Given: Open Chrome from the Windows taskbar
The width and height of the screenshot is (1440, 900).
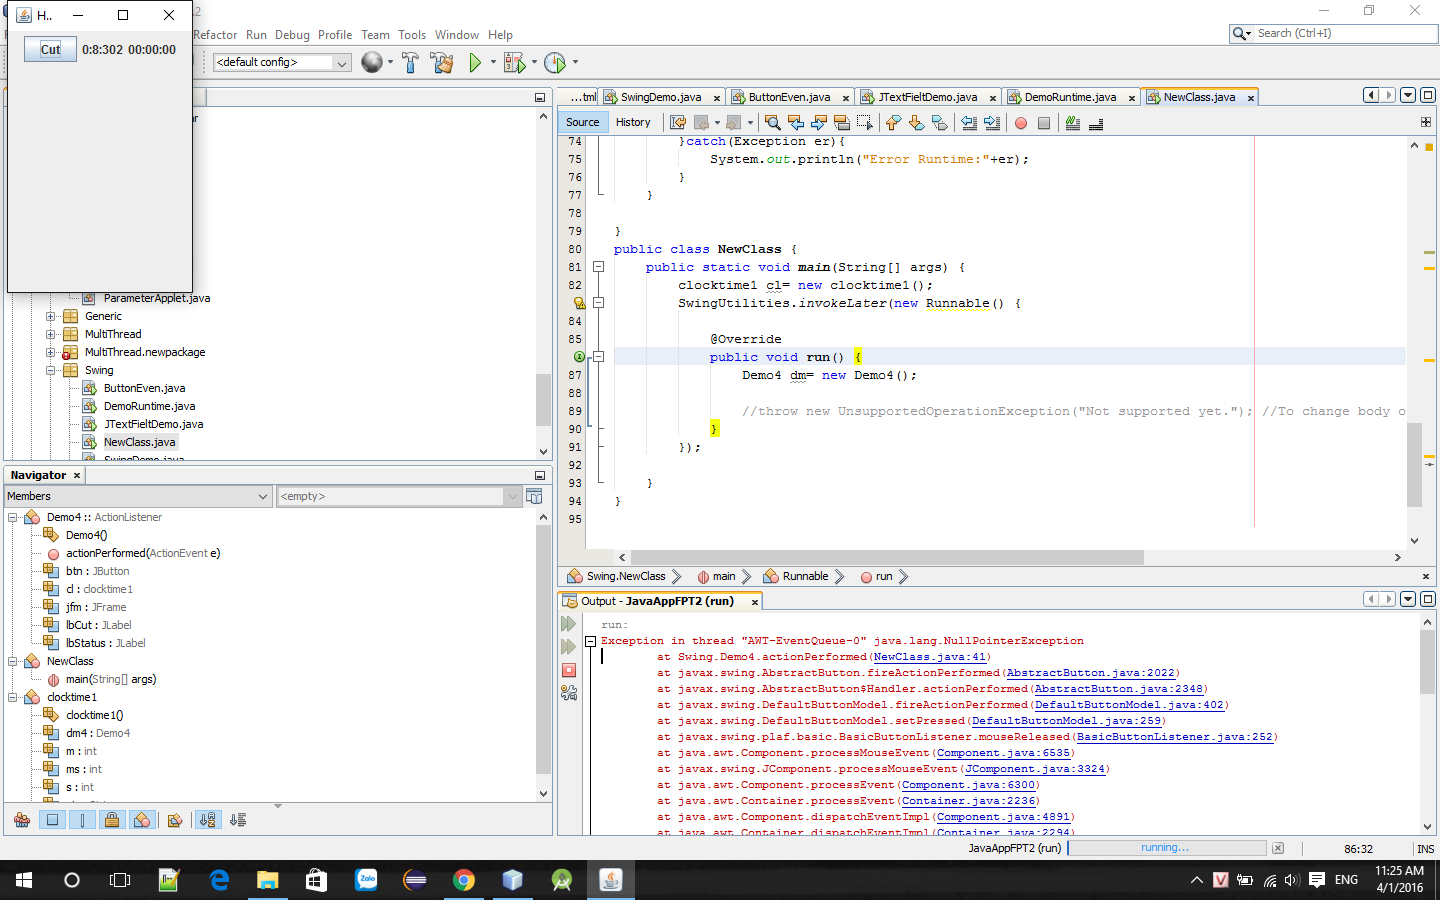Looking at the screenshot, I should point(463,880).
